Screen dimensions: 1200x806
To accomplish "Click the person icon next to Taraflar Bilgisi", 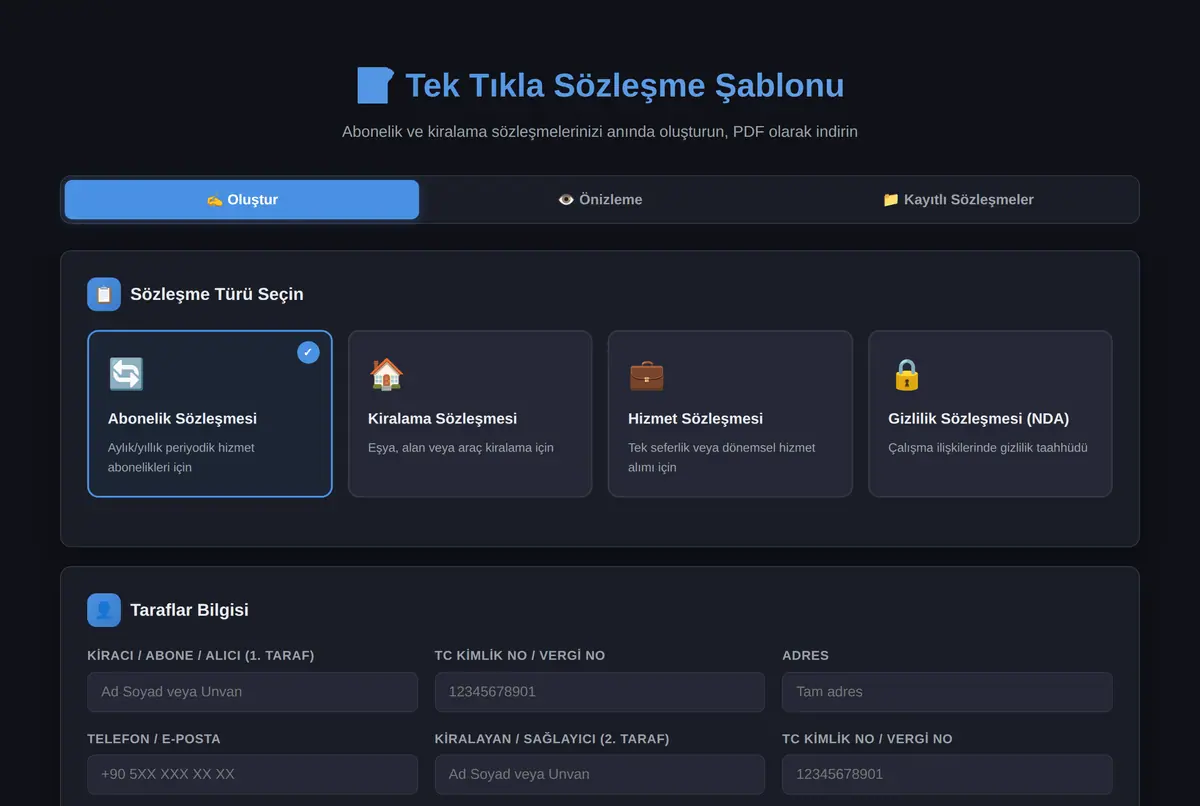I will click(104, 610).
